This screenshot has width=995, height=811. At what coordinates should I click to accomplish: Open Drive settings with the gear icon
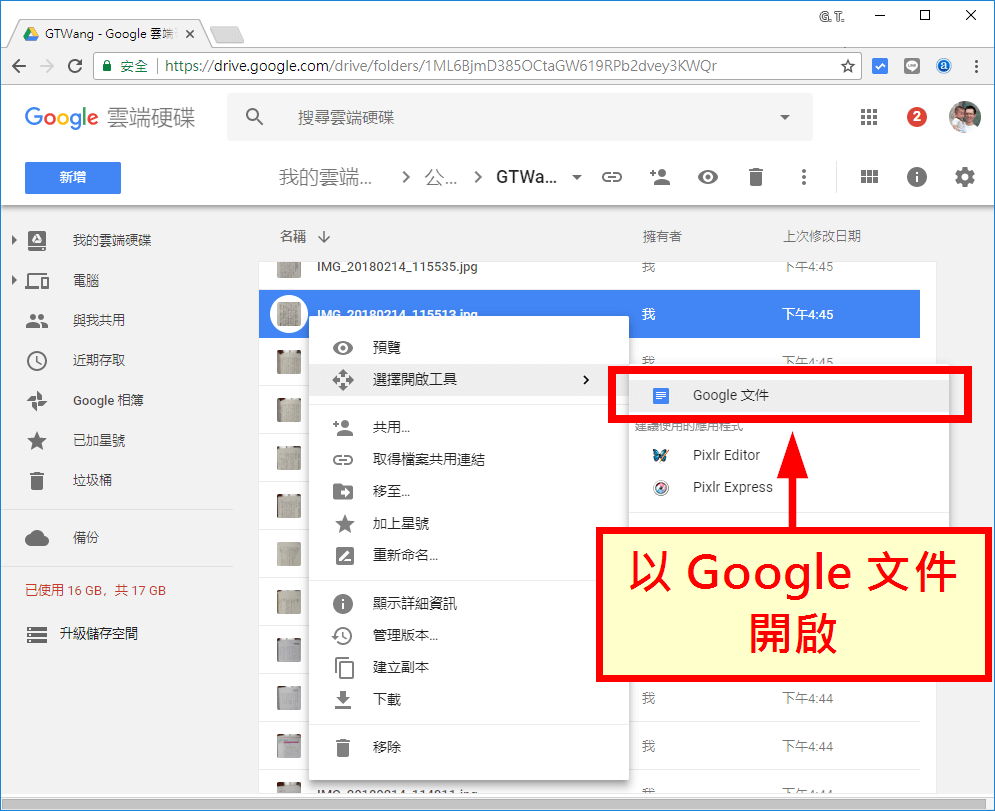coord(964,176)
